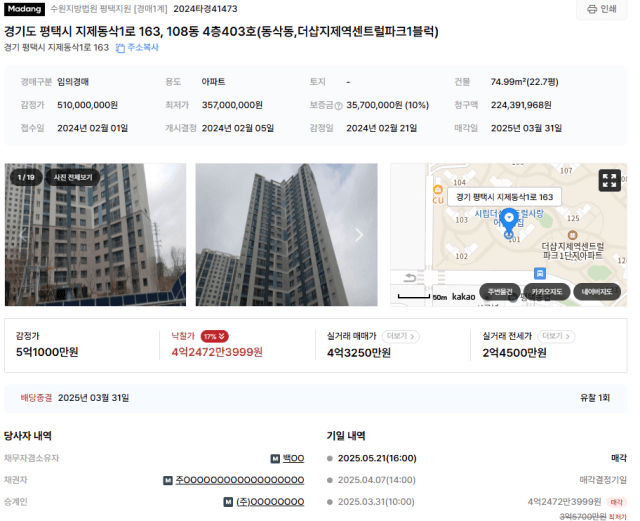This screenshot has height=521, width=640.
Task: Click the map address label 지제동삭1로 163
Action: coord(504,197)
